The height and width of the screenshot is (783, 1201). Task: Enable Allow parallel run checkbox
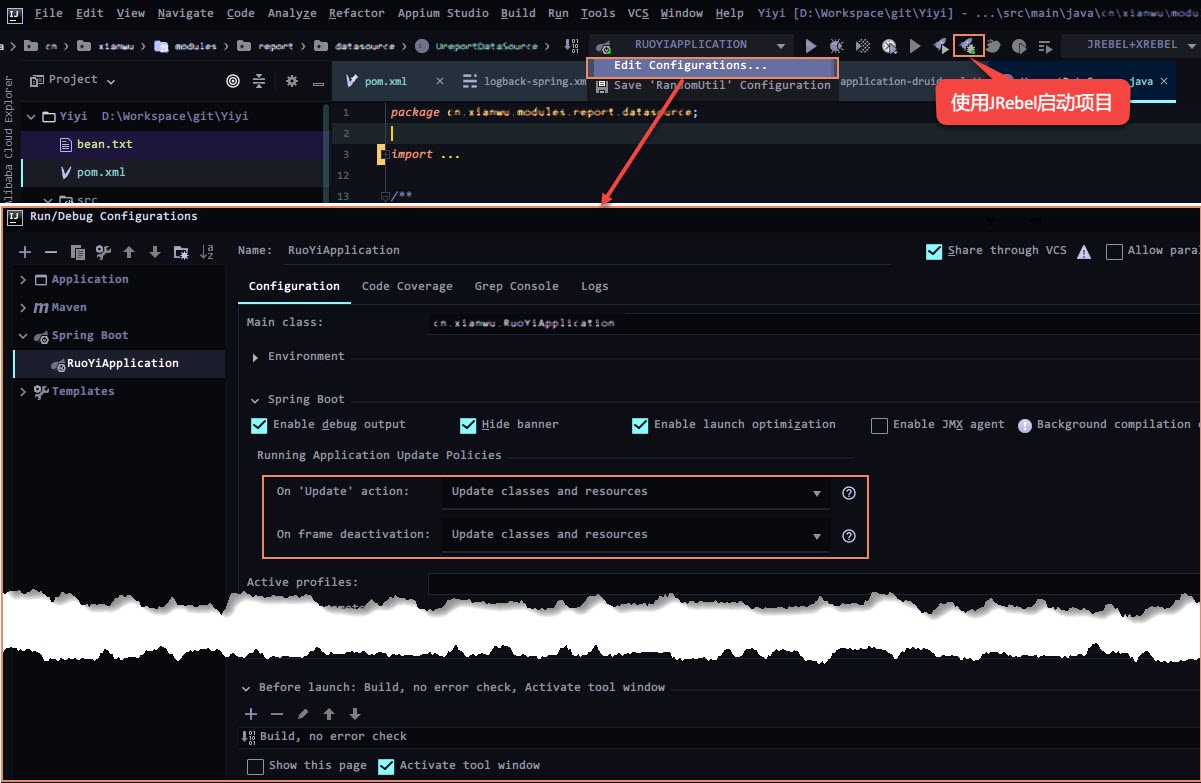pyautogui.click(x=1114, y=252)
